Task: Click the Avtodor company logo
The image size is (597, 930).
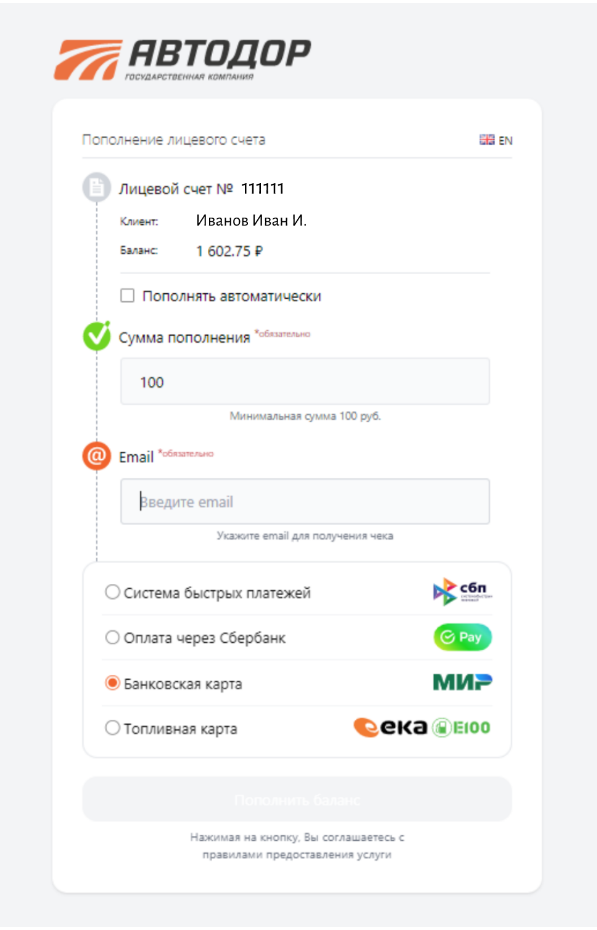Action: click(x=183, y=59)
